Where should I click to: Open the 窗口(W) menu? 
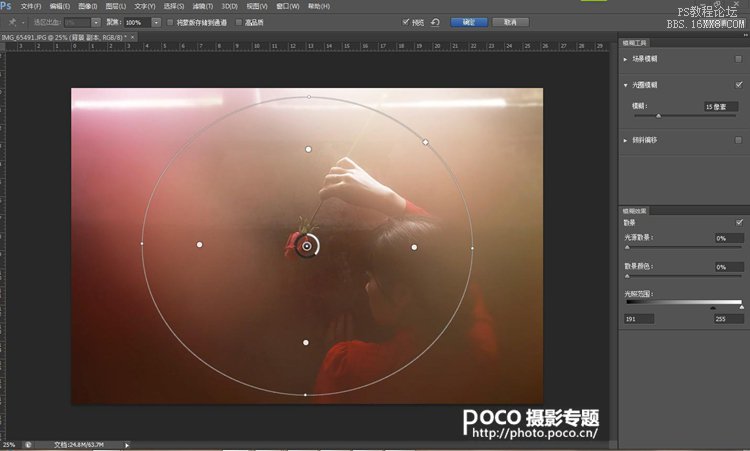[288, 6]
